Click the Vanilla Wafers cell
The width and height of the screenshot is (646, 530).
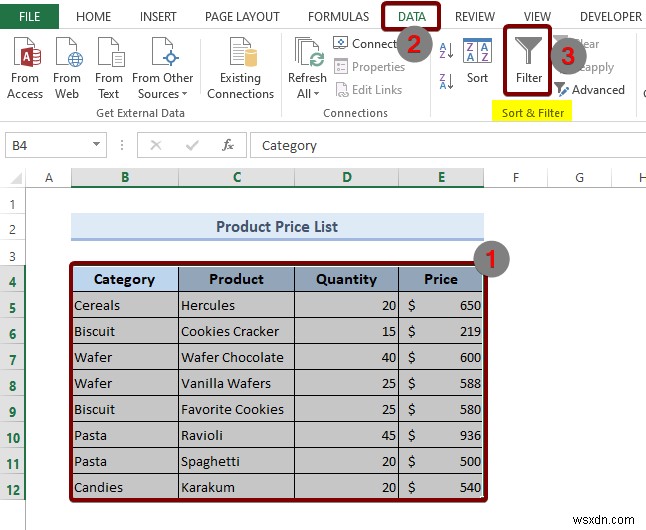click(236, 383)
